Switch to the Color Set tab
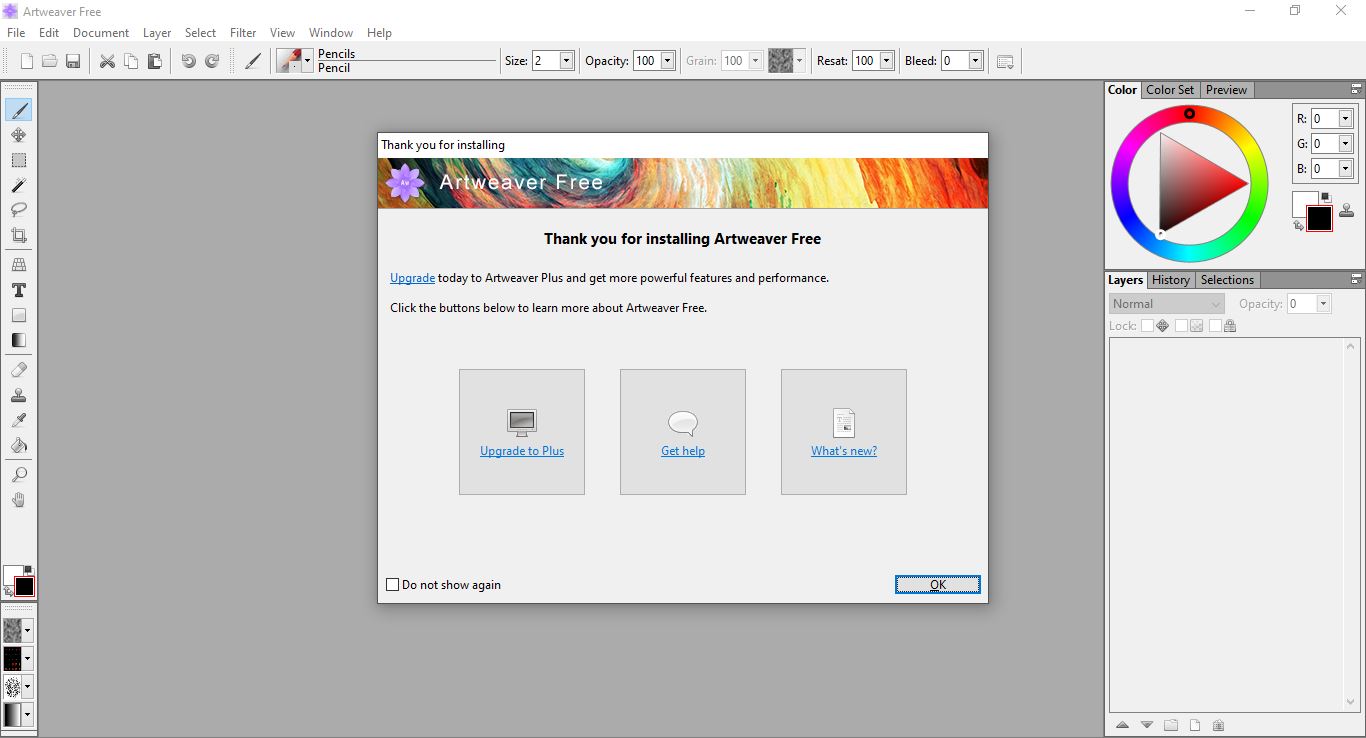Image resolution: width=1366 pixels, height=738 pixels. pyautogui.click(x=1170, y=90)
